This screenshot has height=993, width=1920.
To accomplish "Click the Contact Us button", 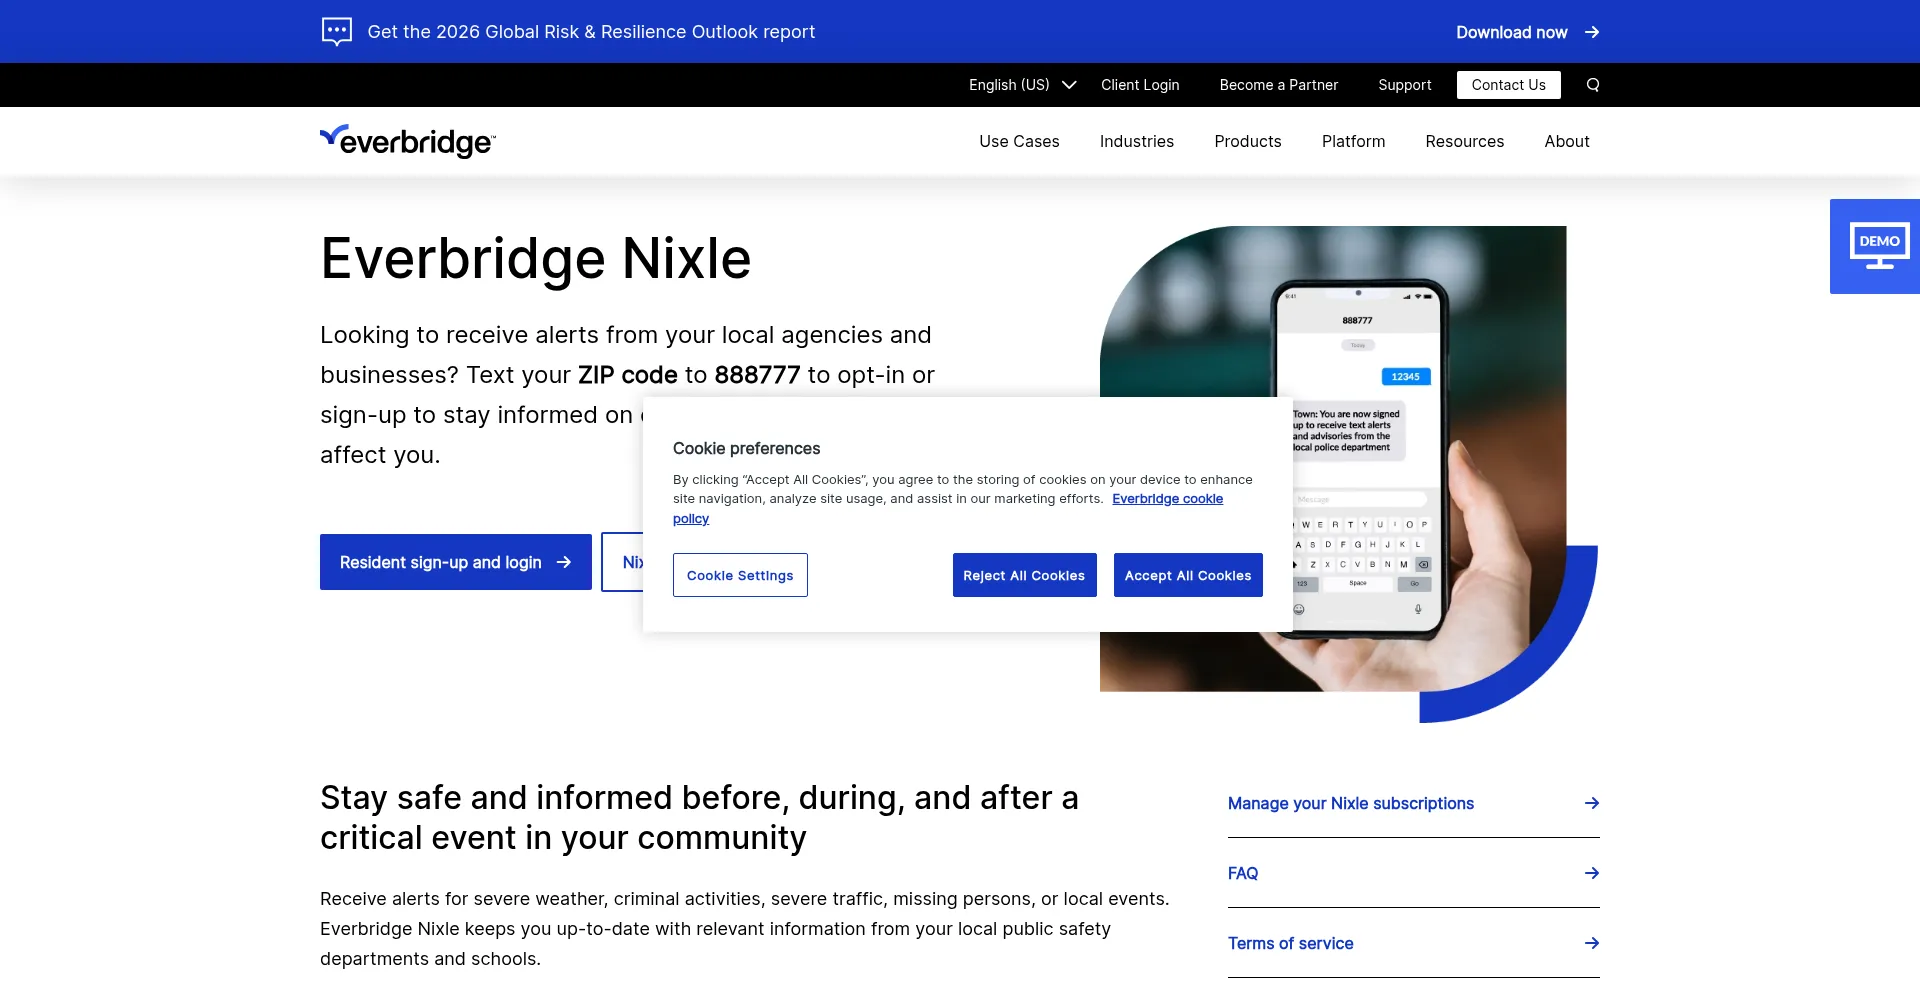I will (x=1508, y=85).
